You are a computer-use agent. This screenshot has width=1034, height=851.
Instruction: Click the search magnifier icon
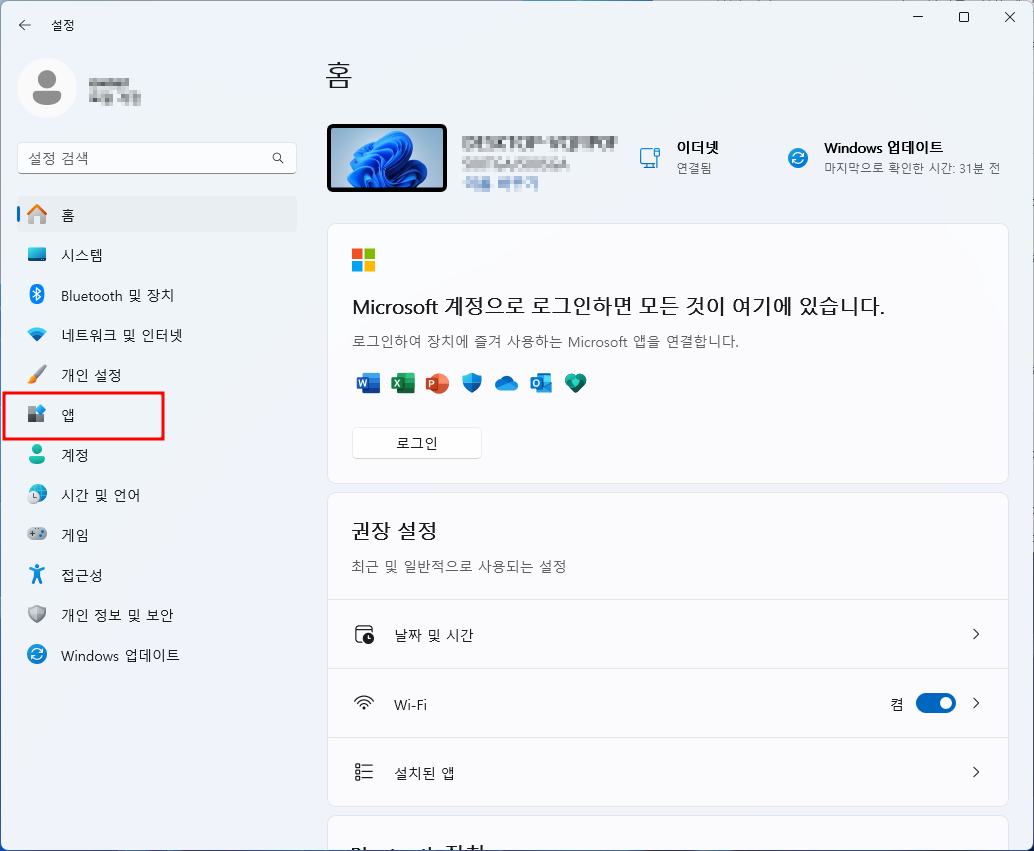pos(278,158)
